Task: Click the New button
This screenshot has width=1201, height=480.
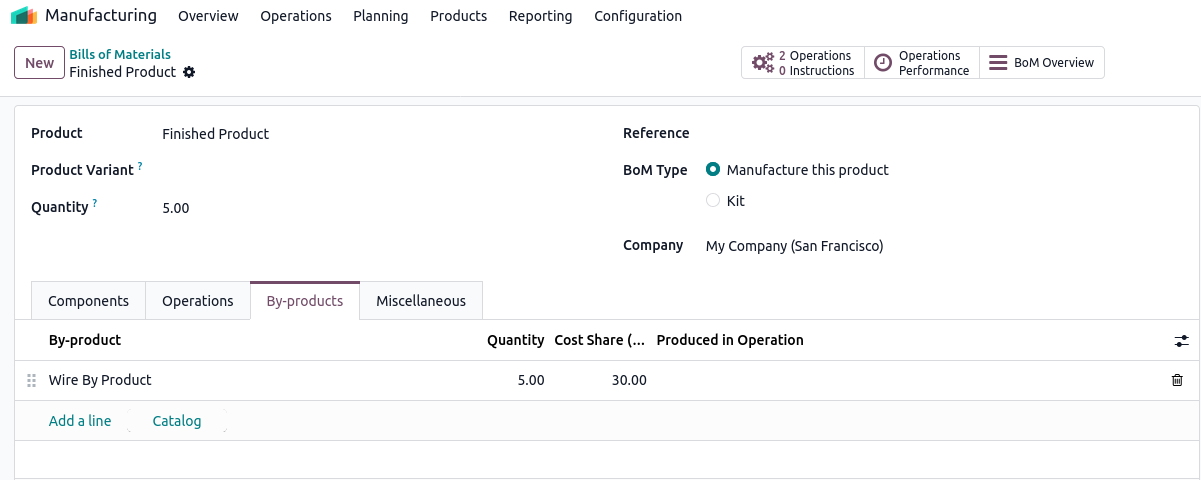Action: tap(39, 63)
